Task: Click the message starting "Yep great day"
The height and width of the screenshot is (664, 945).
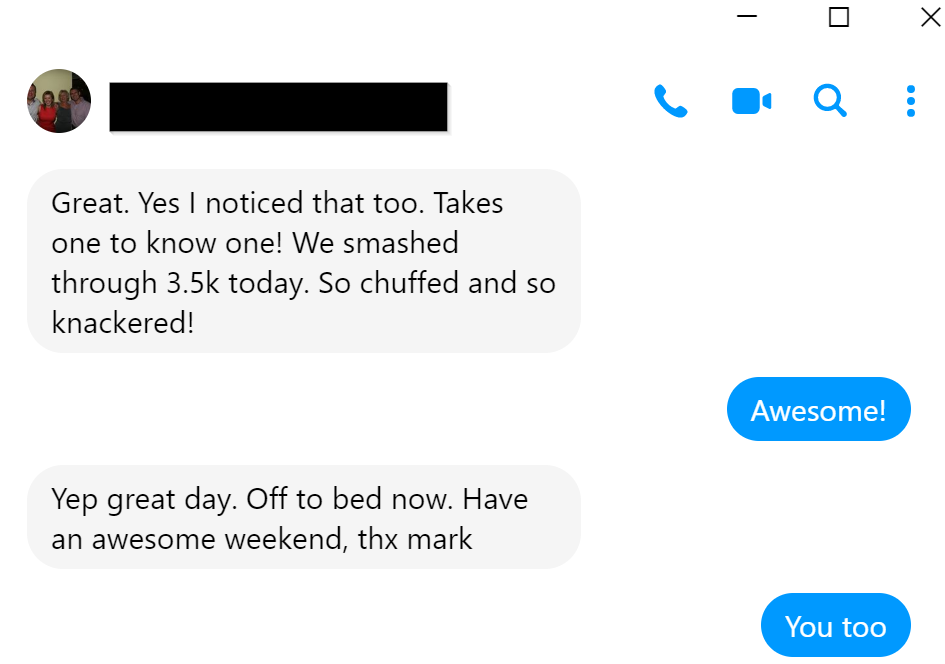Action: [303, 517]
